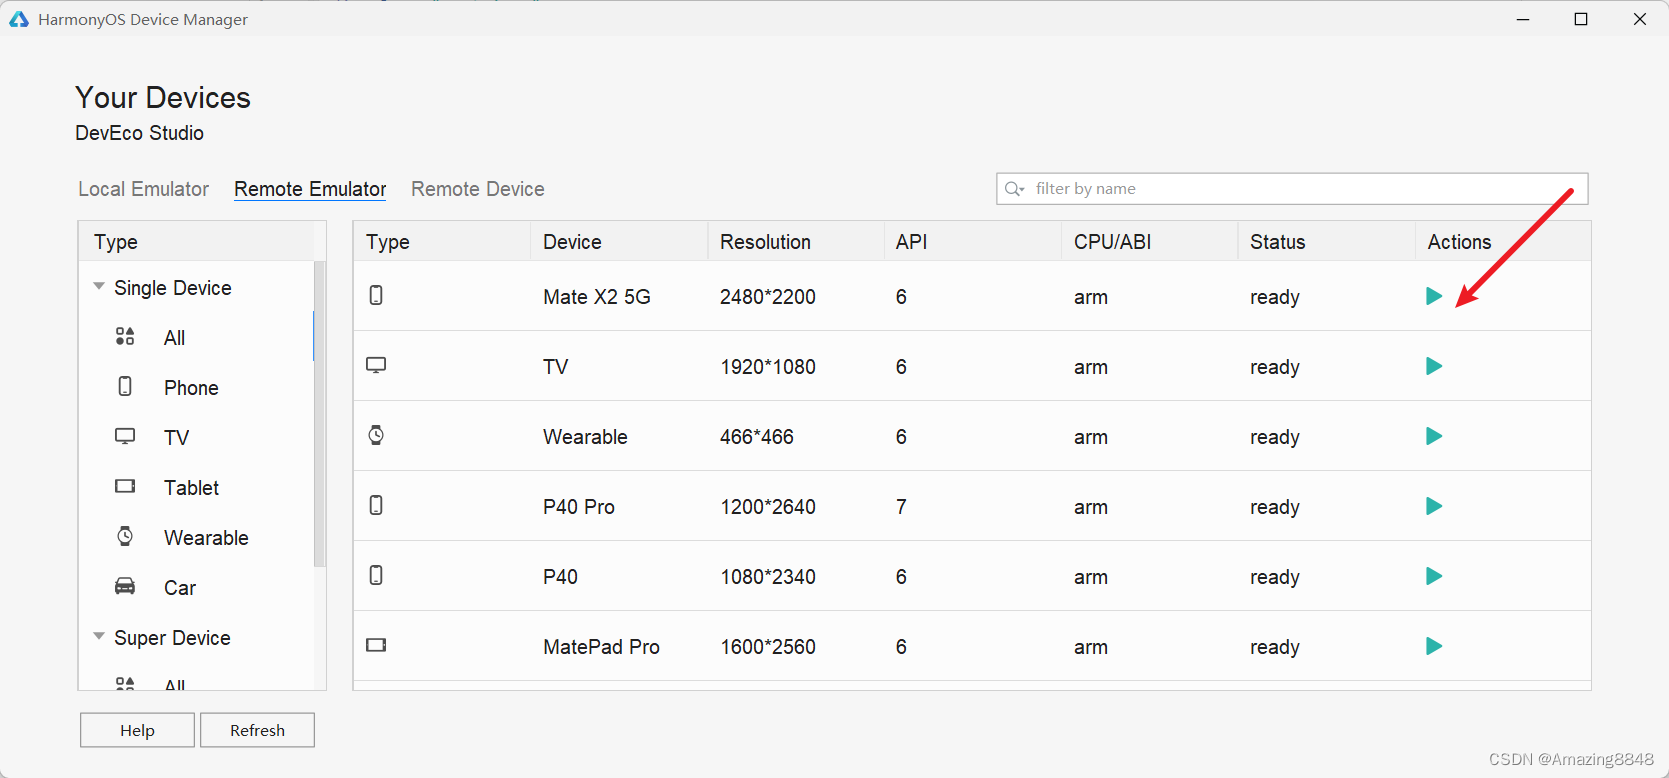Viewport: 1669px width, 778px height.
Task: Click the Super Device group label
Action: pyautogui.click(x=172, y=638)
